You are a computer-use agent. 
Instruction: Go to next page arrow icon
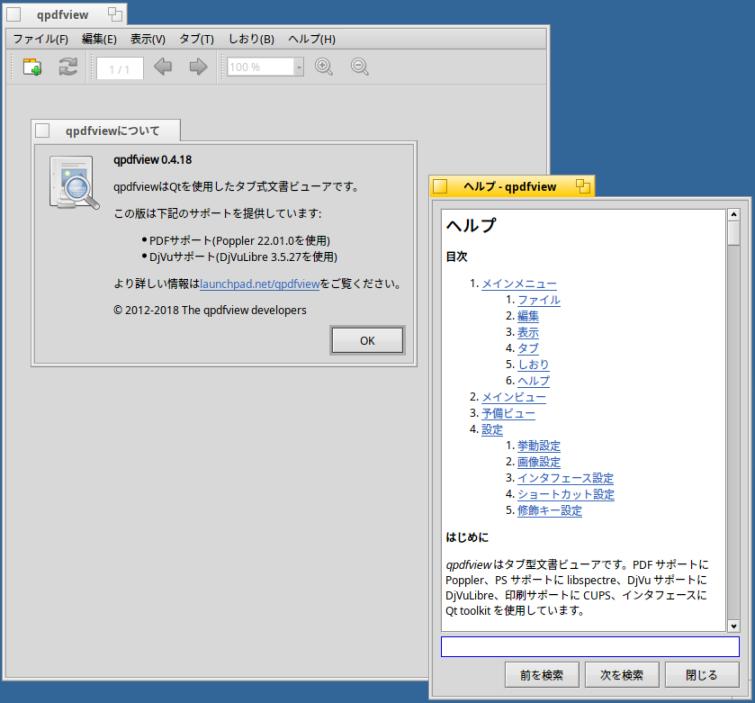[x=198, y=66]
